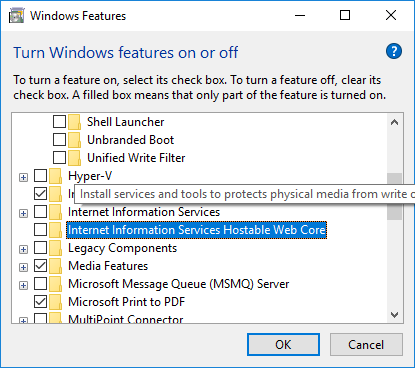Select the Media Features label

point(108,266)
